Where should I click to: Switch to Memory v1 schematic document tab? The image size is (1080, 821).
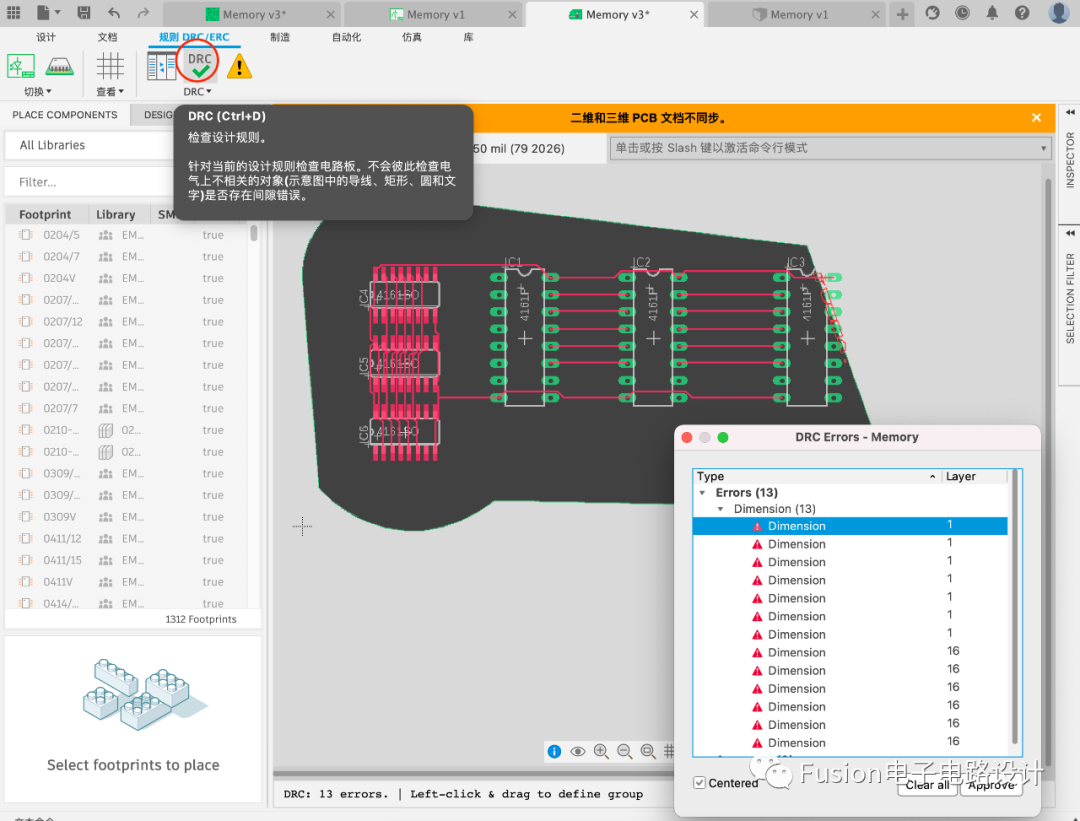435,14
